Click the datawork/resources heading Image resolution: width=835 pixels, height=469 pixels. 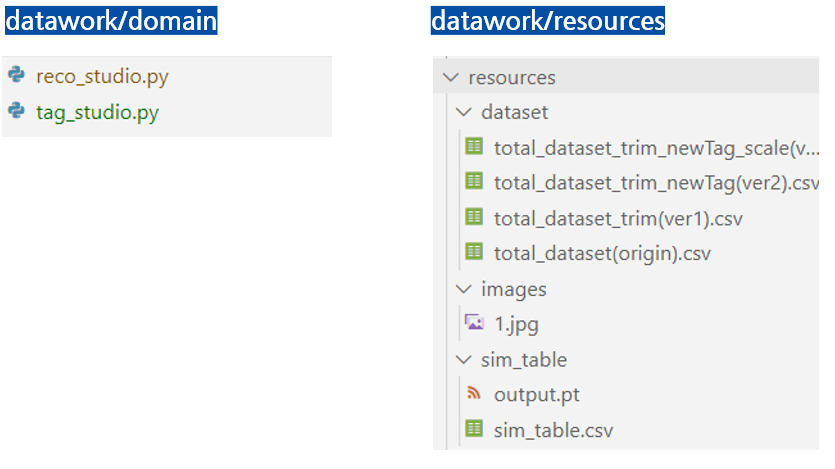click(x=547, y=20)
